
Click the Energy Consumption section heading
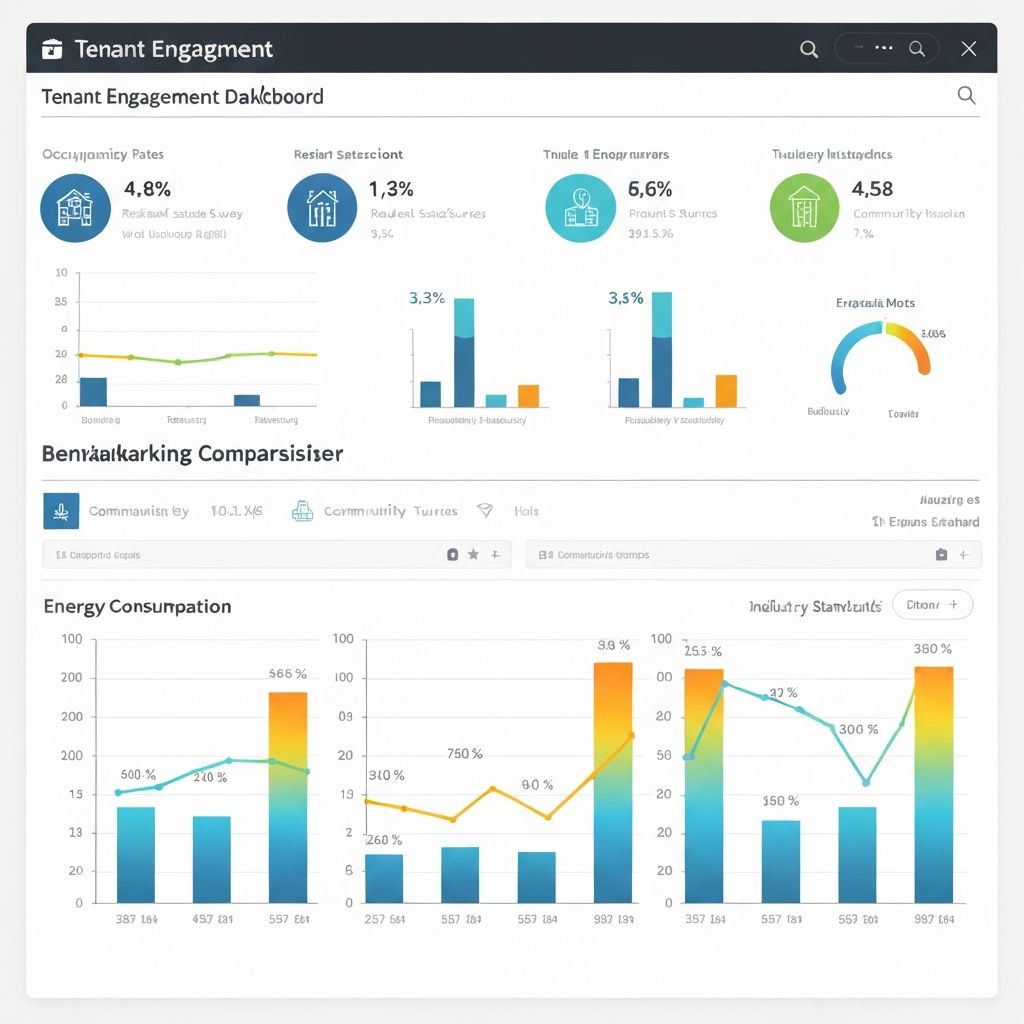tap(137, 606)
